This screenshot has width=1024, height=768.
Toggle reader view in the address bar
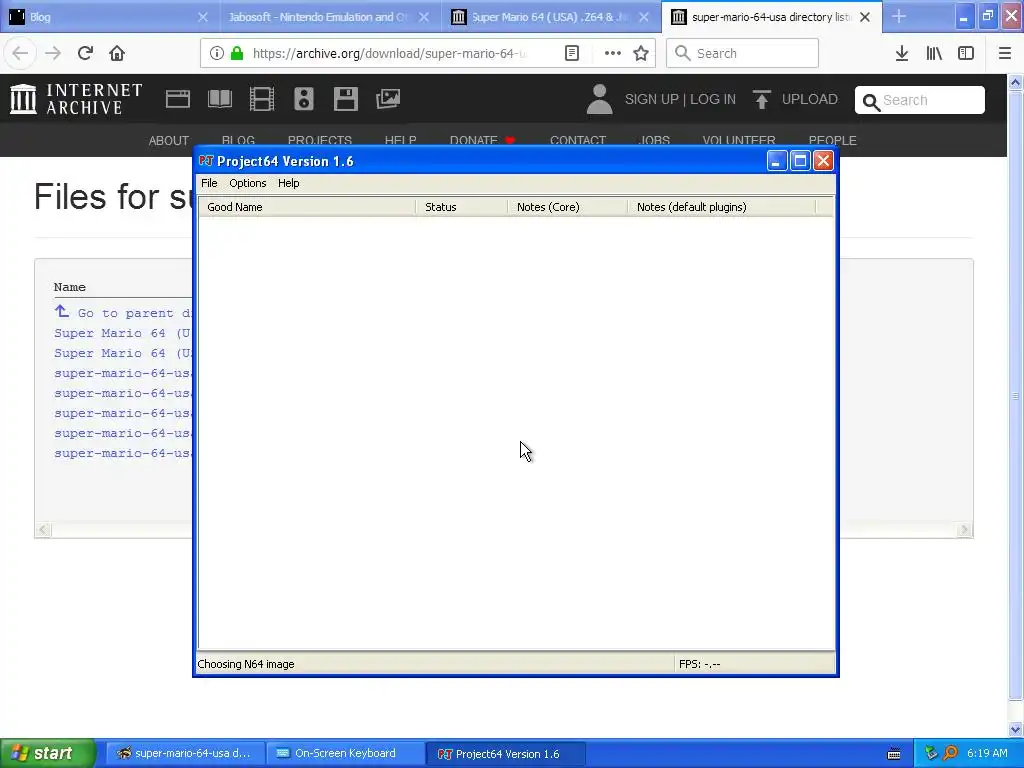pos(572,53)
